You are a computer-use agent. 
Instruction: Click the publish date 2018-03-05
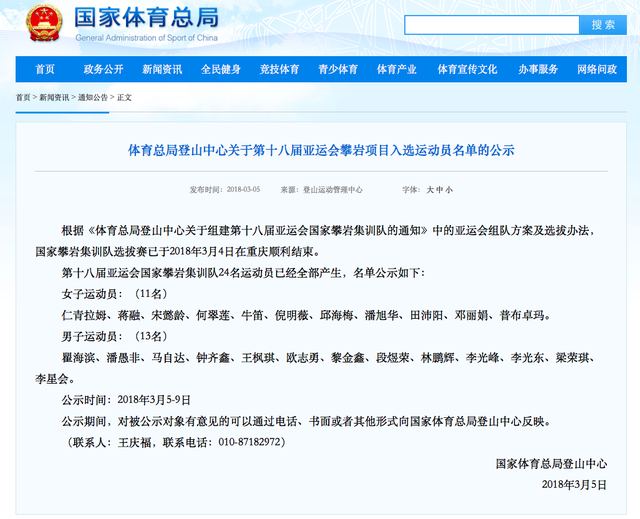coord(243,190)
